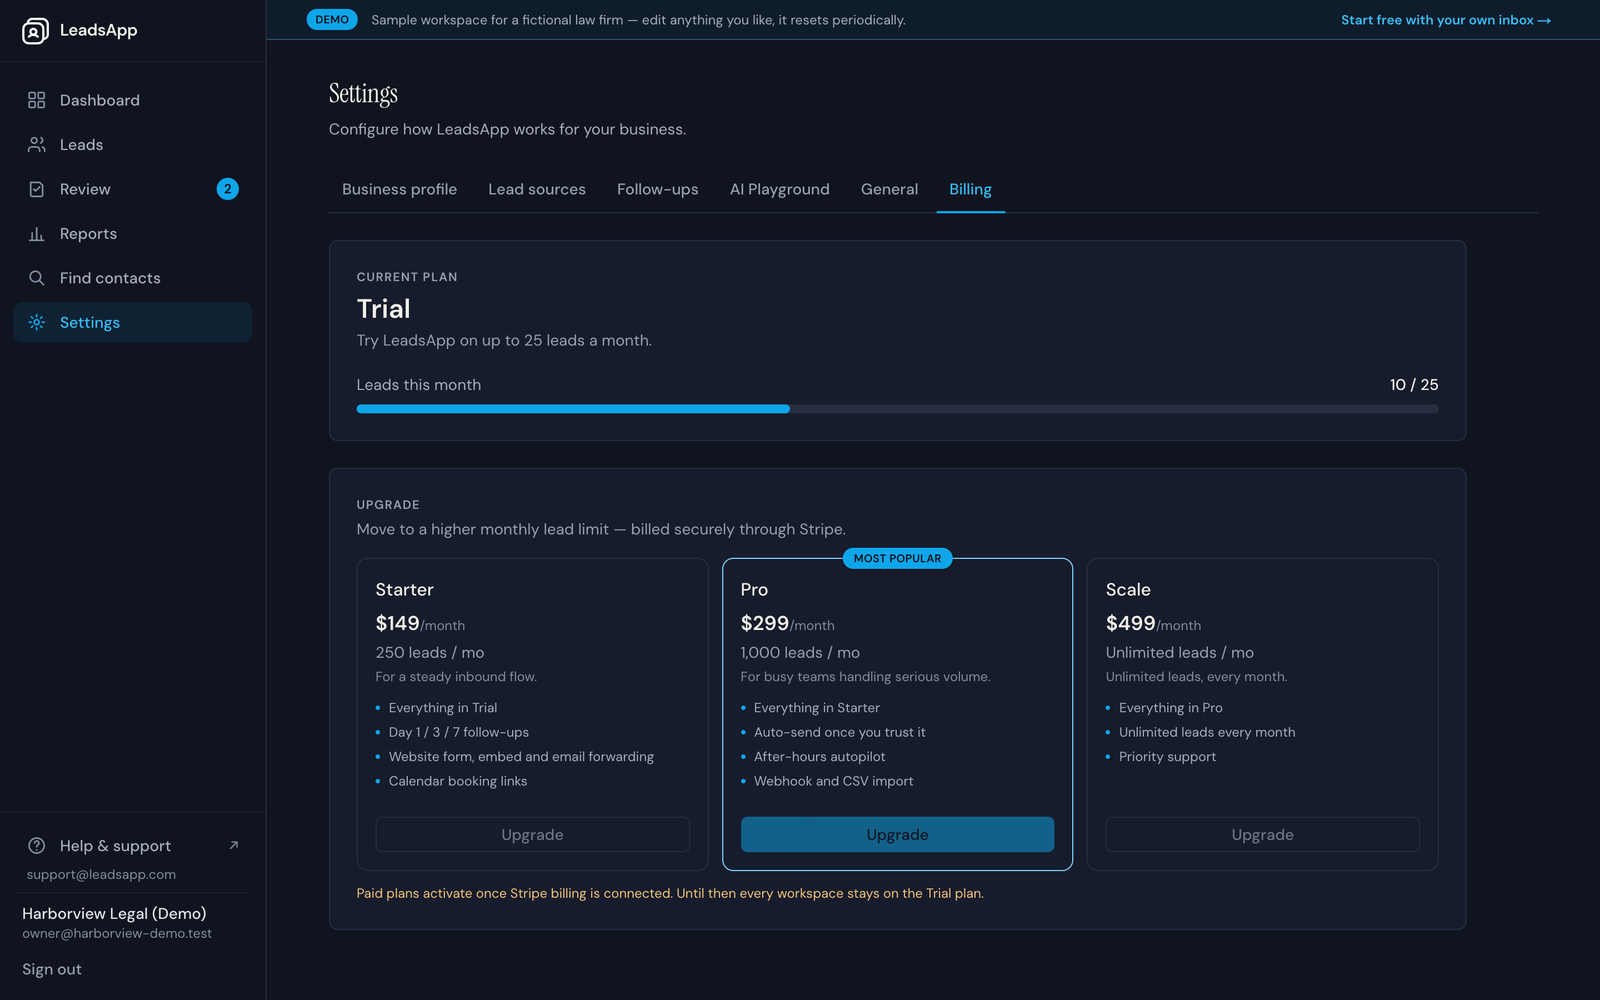The image size is (1600, 1000).
Task: Upgrade to the Pro plan
Action: pos(897,835)
